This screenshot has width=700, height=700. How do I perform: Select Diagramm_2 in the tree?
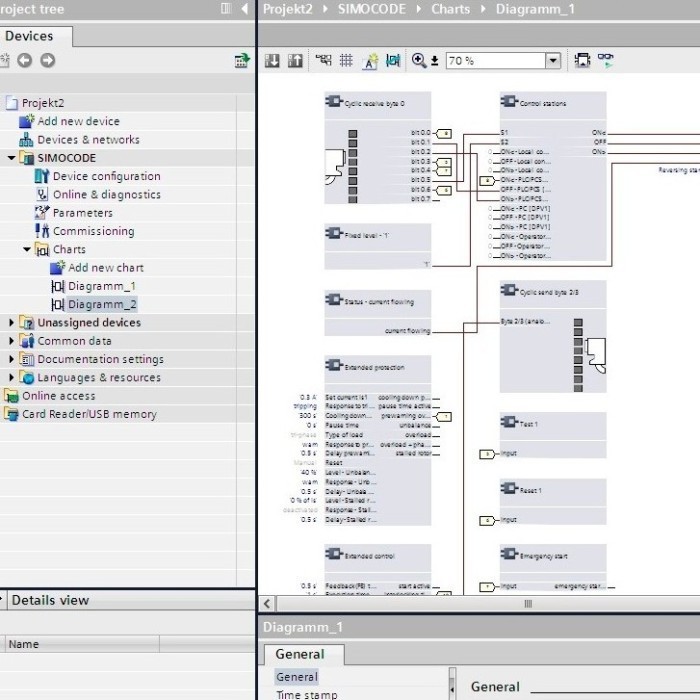[102, 304]
